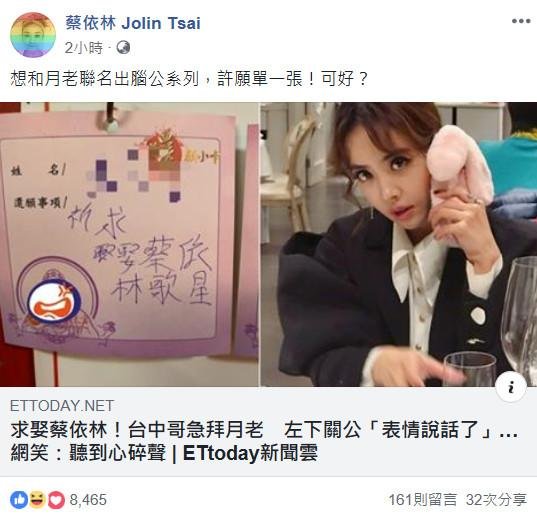Show the 161則留言 comments
The image size is (537, 519).
coord(423,500)
